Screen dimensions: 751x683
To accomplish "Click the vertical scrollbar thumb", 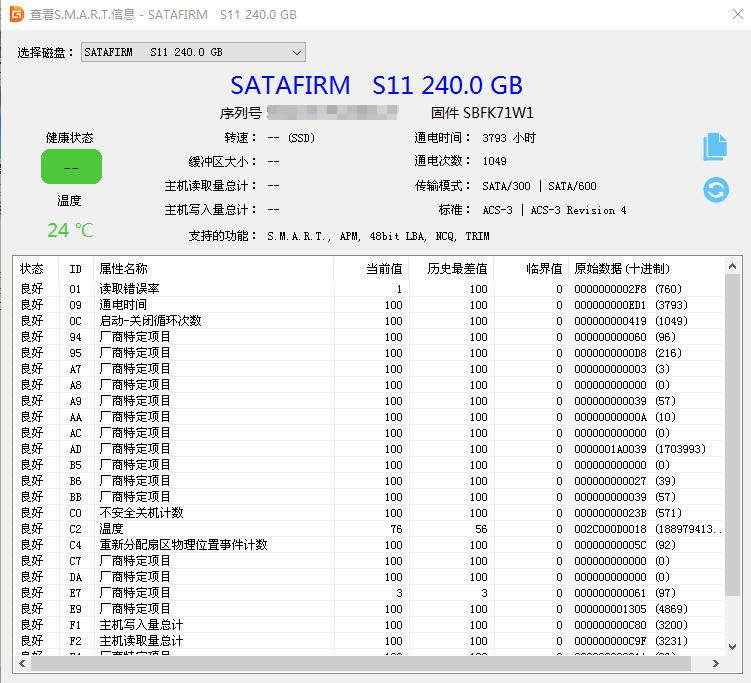I will [x=732, y=435].
